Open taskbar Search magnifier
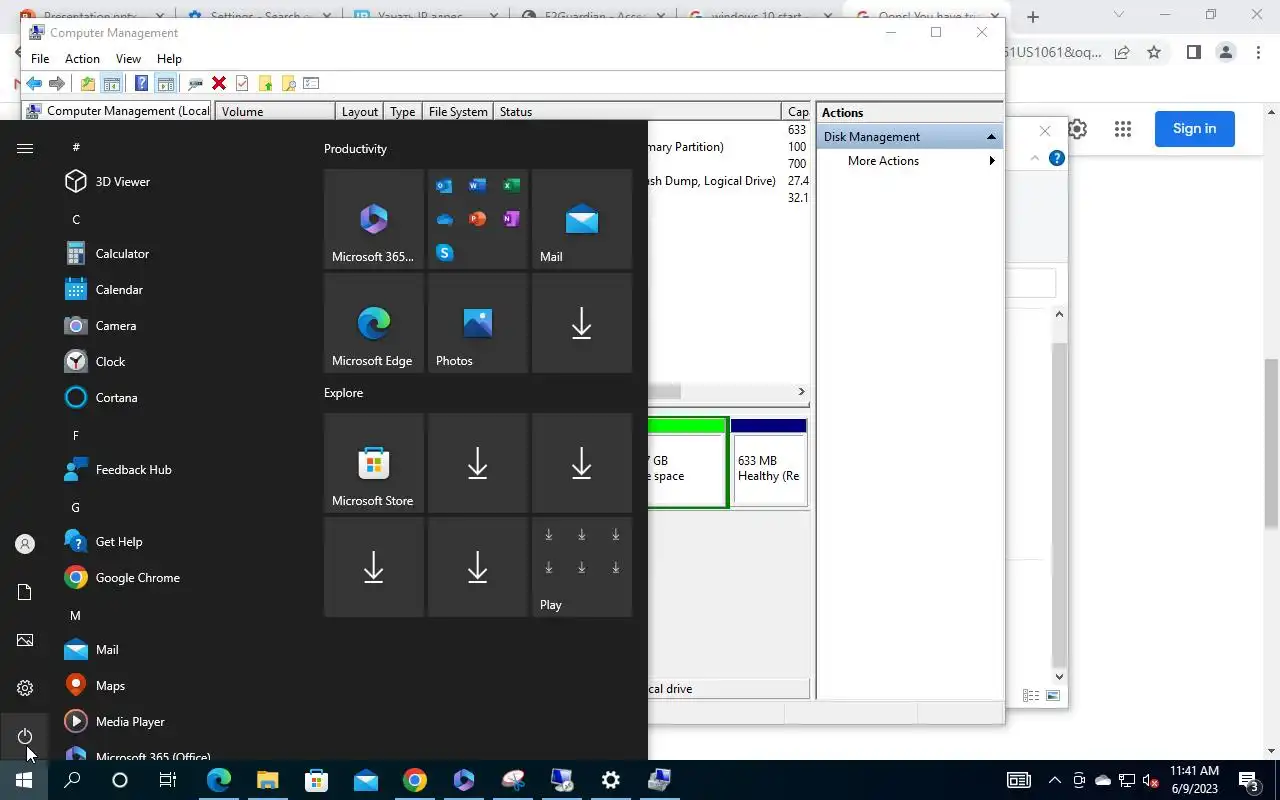 click(x=72, y=780)
